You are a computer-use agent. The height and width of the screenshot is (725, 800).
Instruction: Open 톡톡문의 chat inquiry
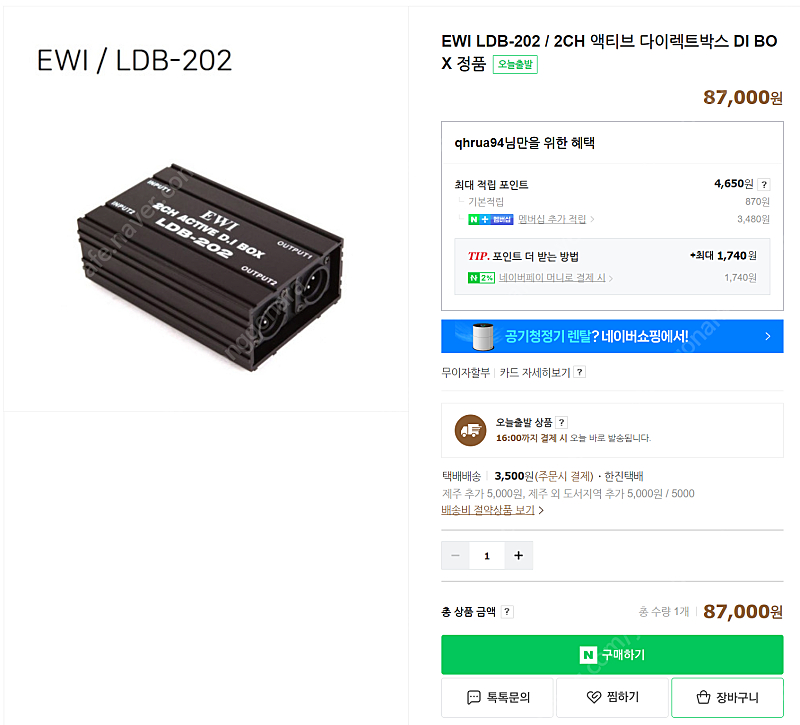pos(498,698)
